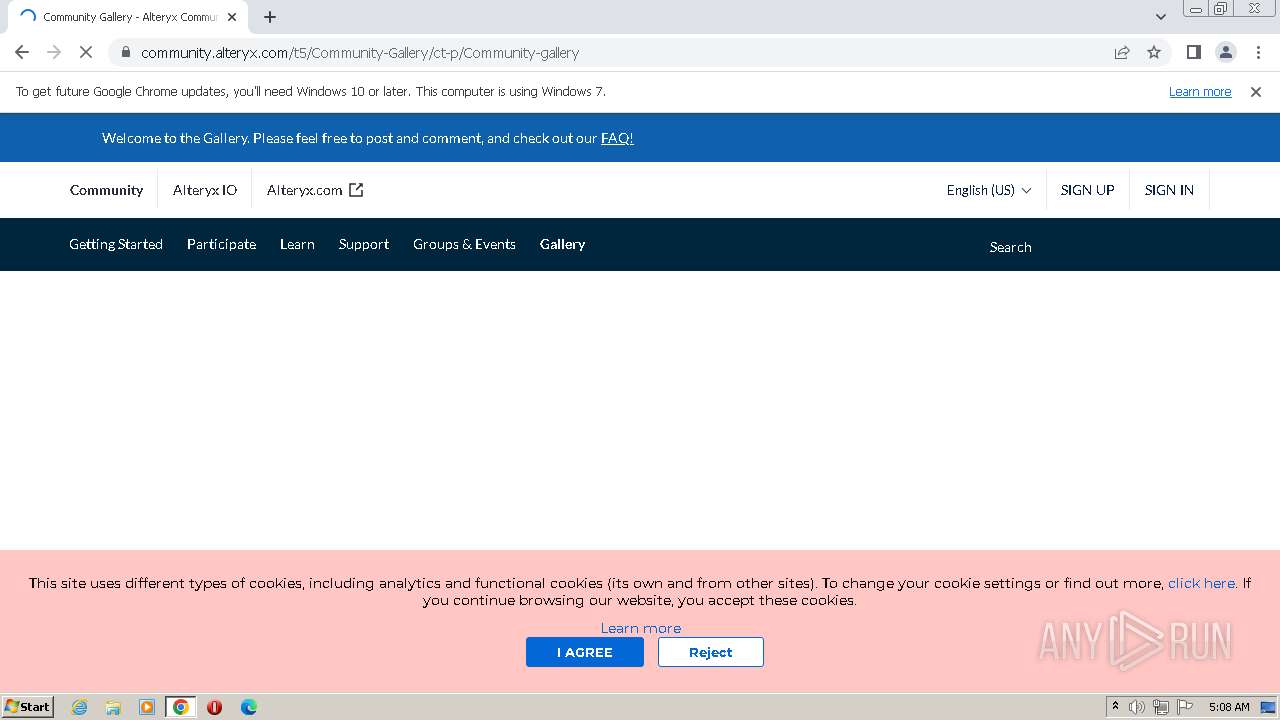Screen dimensions: 1280x720
Task: Open network status tray icon
Action: (1161, 707)
